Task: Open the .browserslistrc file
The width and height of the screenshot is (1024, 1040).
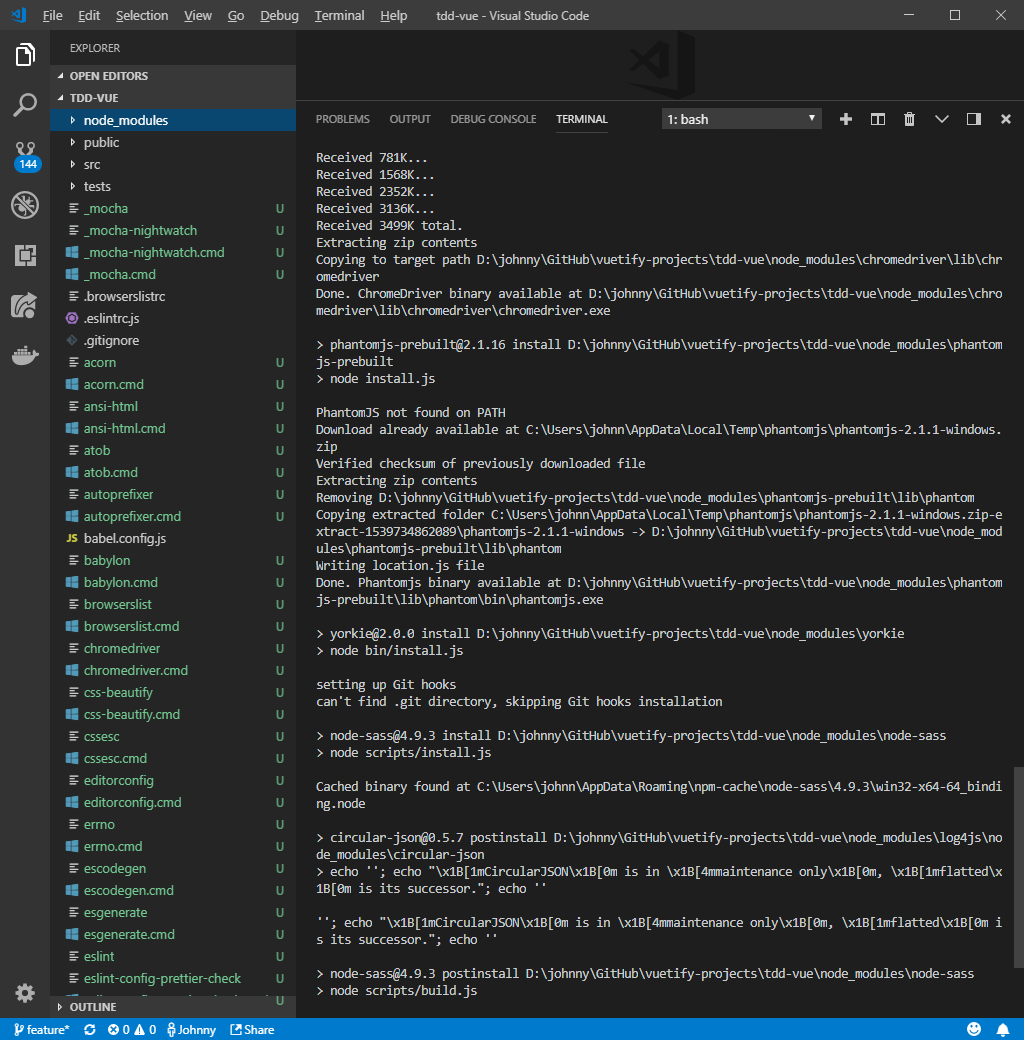Action: click(173, 296)
